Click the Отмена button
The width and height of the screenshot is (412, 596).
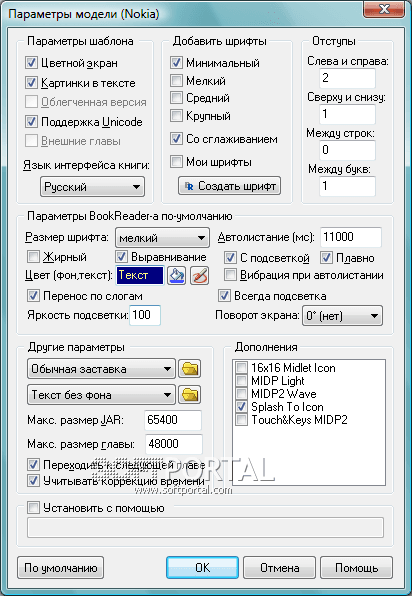tap(279, 568)
